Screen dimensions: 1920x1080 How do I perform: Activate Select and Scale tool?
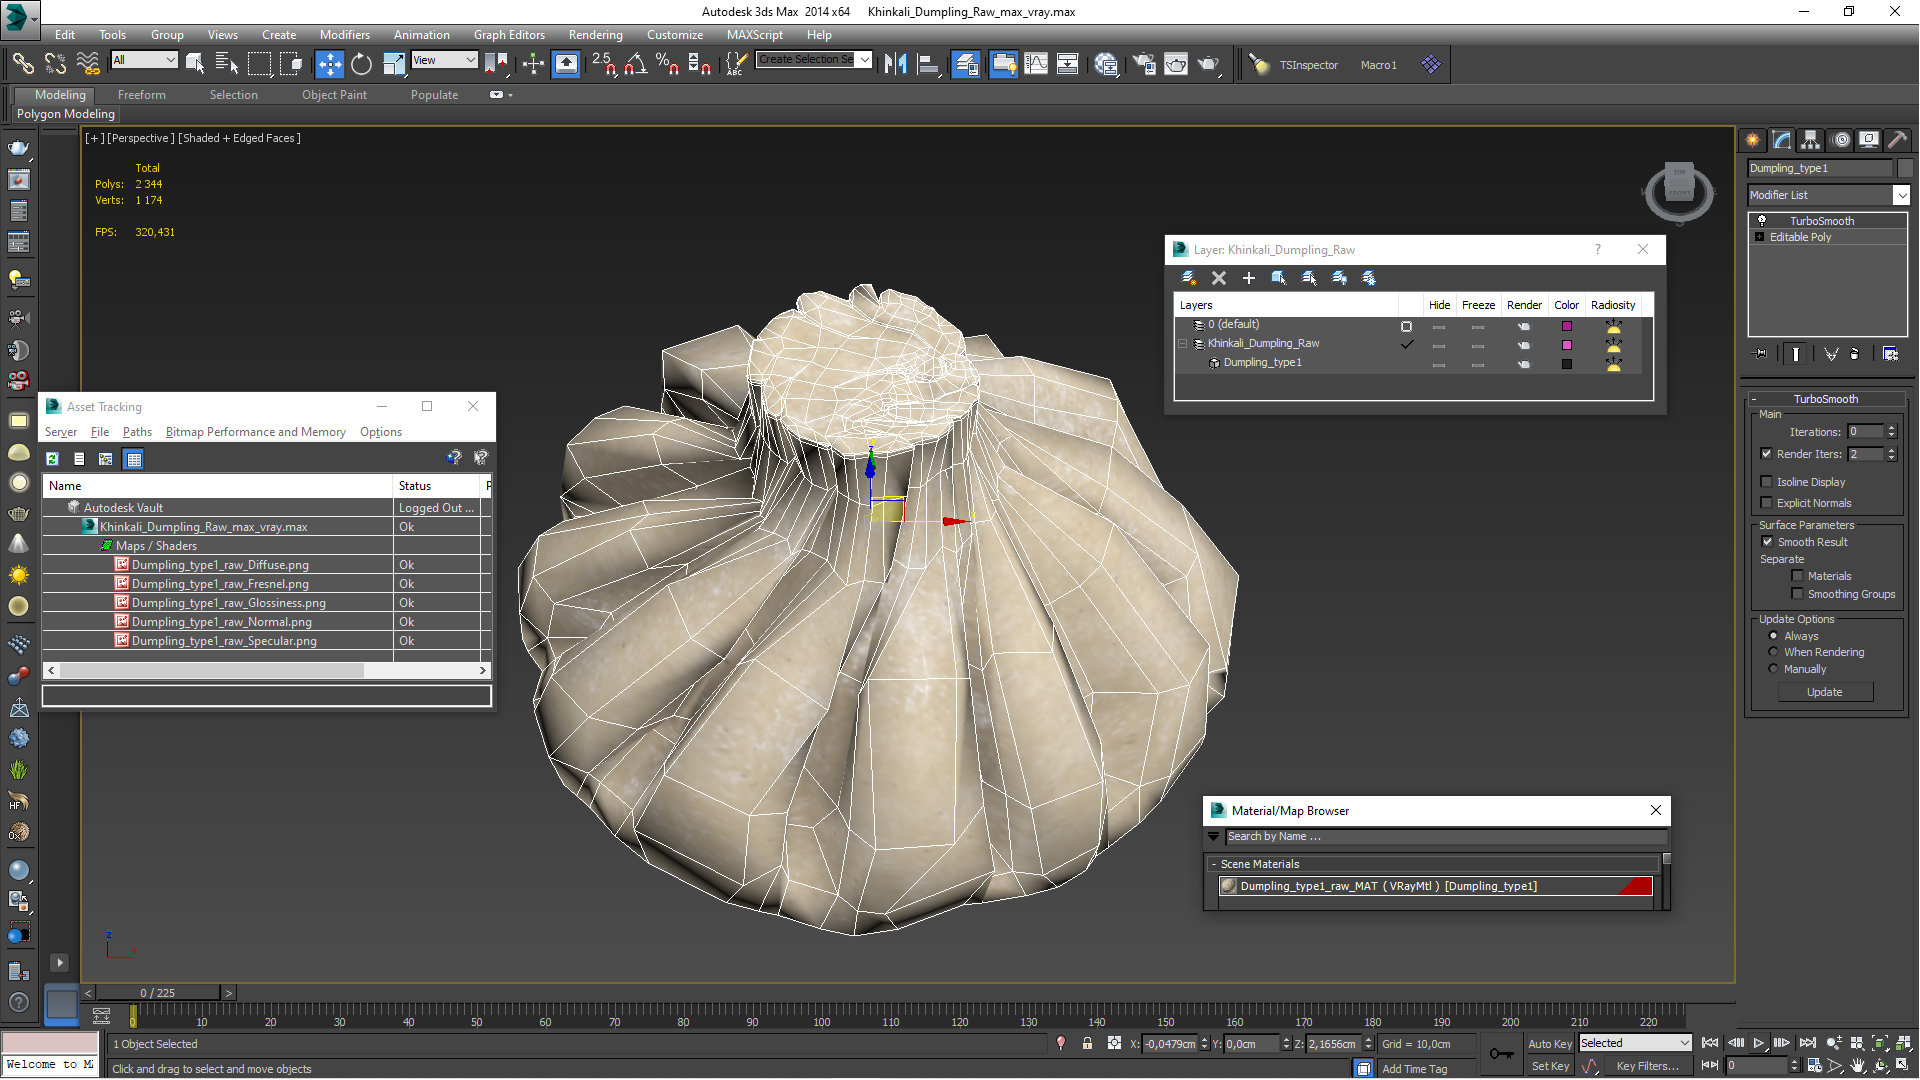click(x=394, y=64)
